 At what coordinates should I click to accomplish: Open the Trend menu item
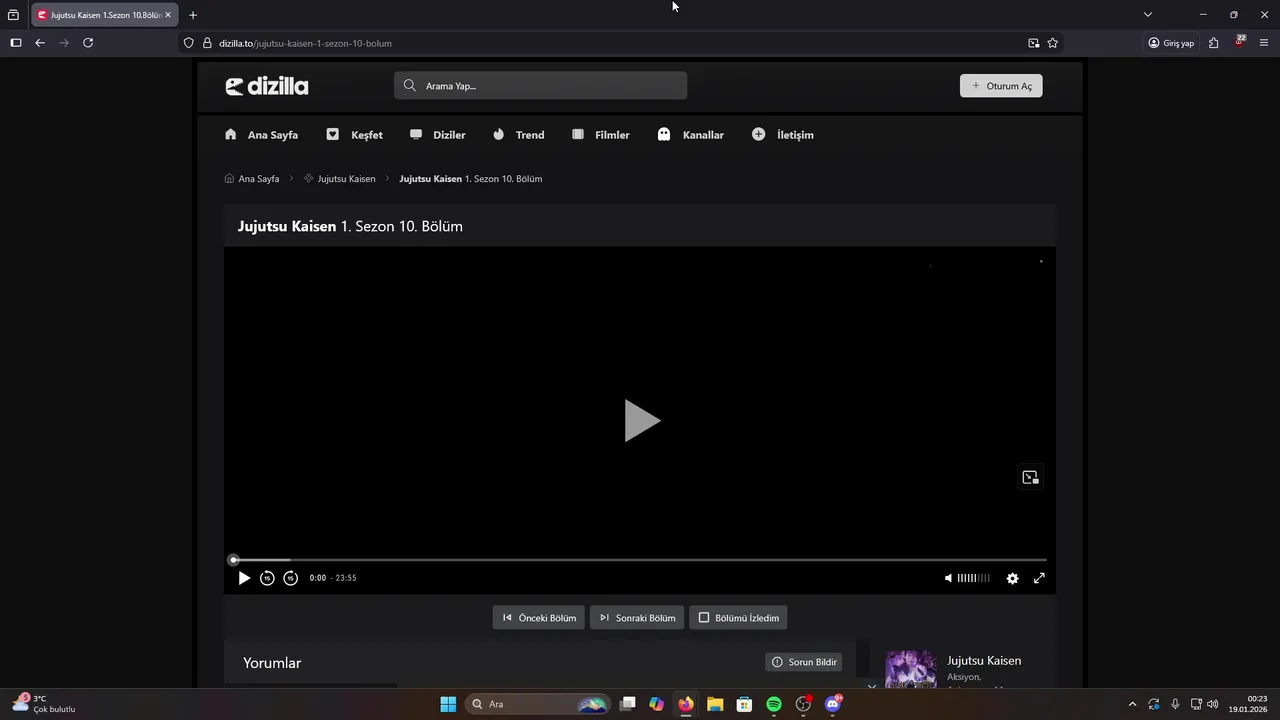click(518, 135)
